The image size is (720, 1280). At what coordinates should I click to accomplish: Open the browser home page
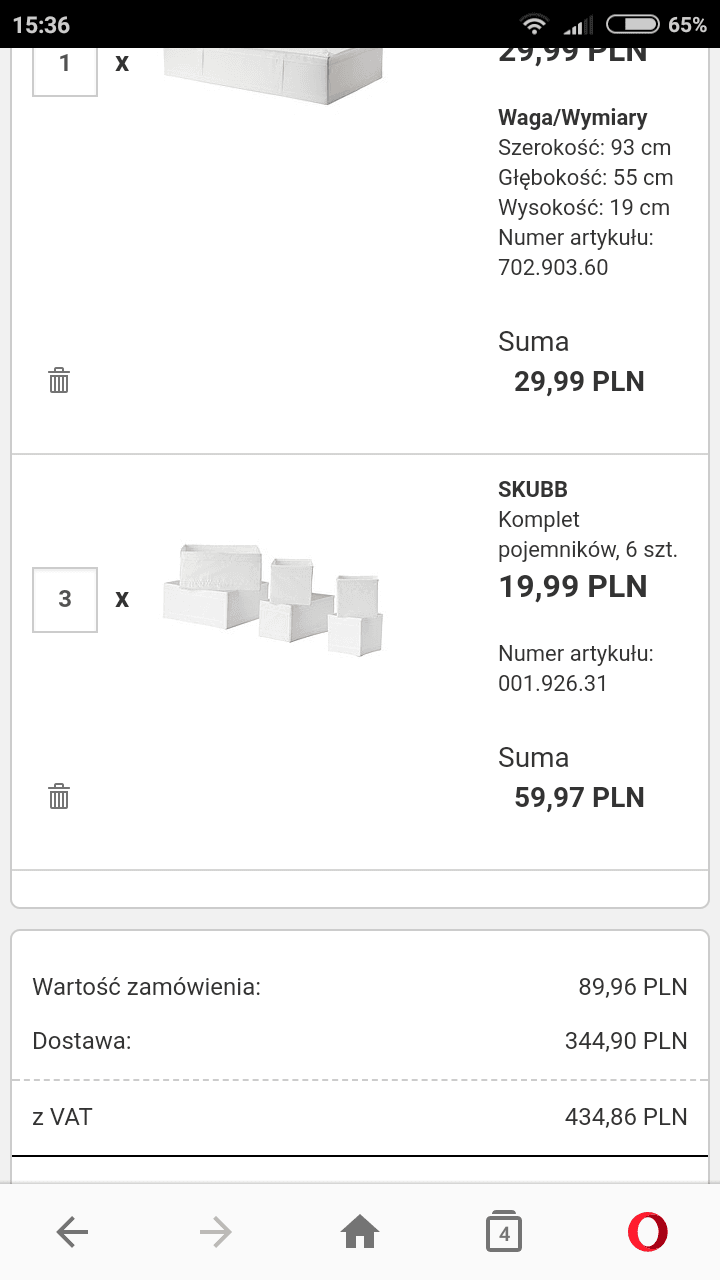[360, 1232]
